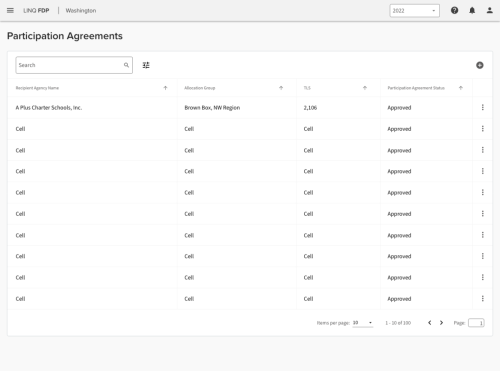Open the row actions menu for the fifth row
Viewport: 500px width, 371px height.
coord(482,192)
